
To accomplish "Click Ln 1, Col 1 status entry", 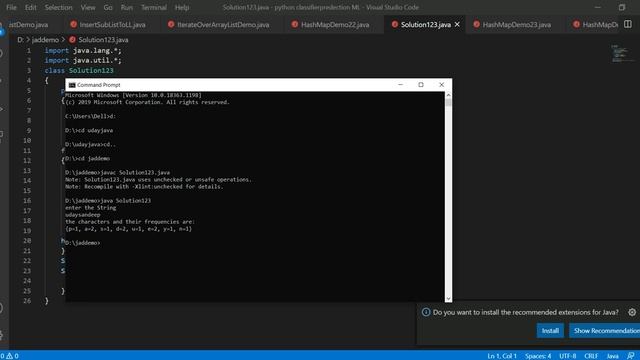I will (x=502, y=356).
